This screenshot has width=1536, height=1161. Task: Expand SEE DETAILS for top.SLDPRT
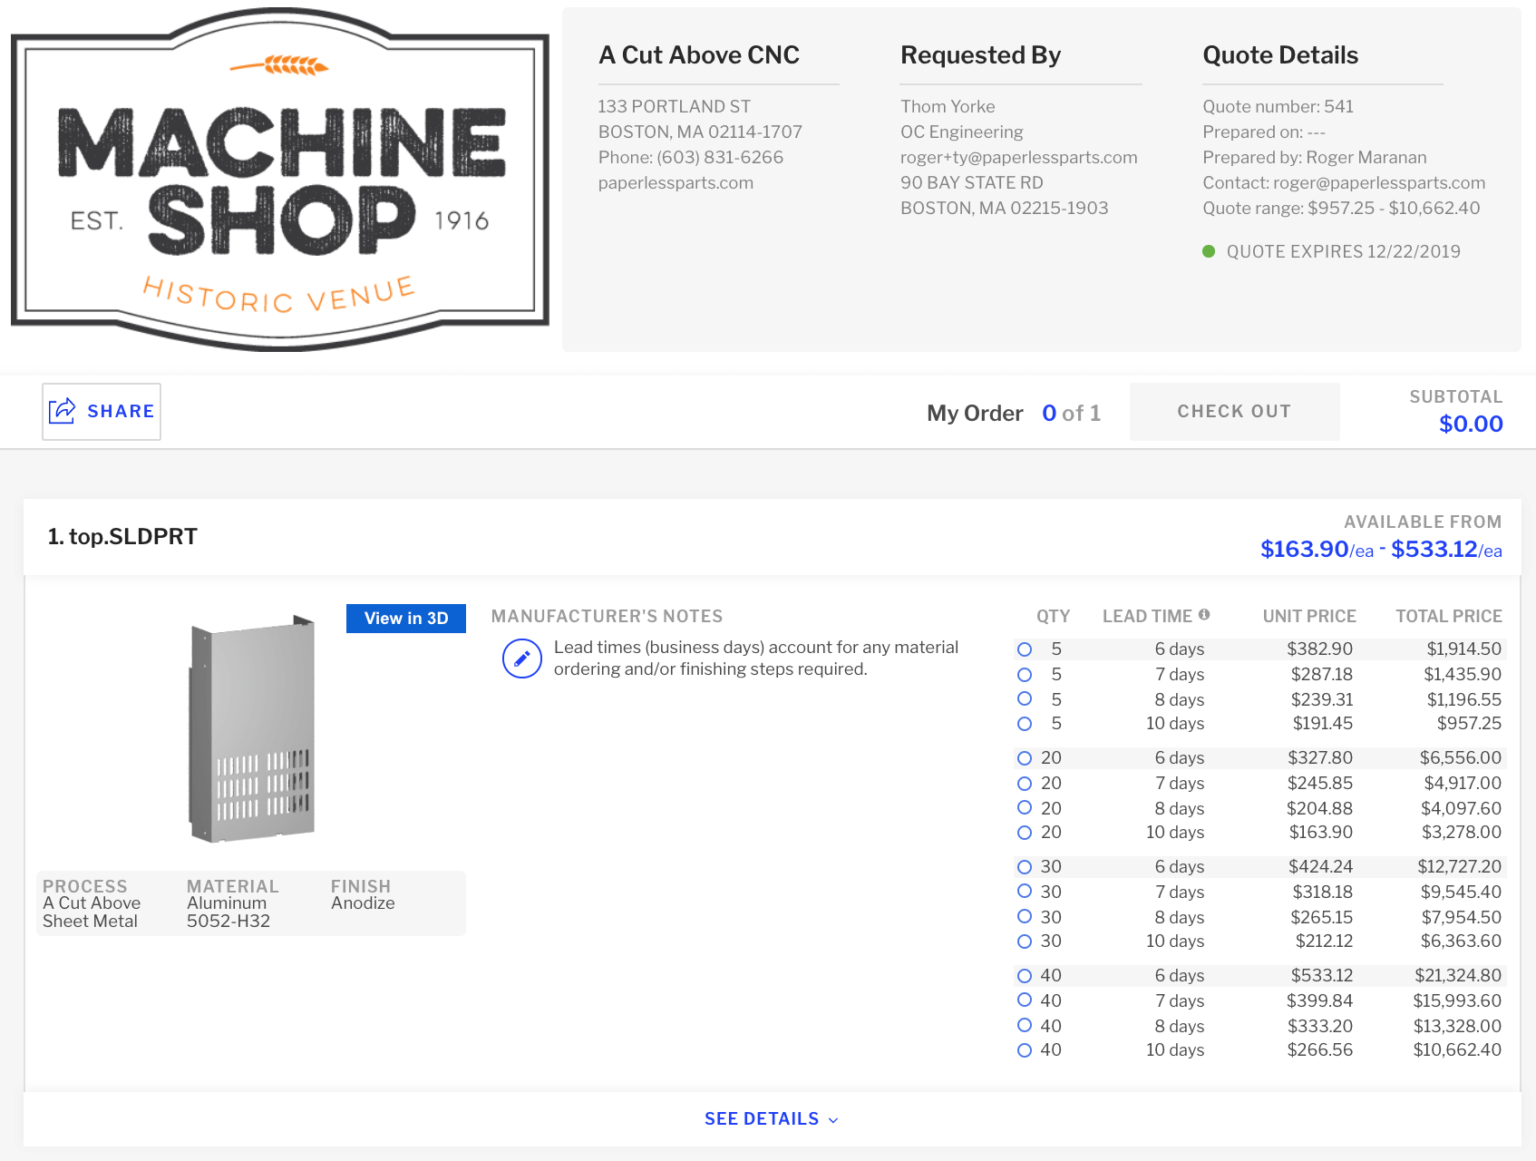click(x=770, y=1118)
